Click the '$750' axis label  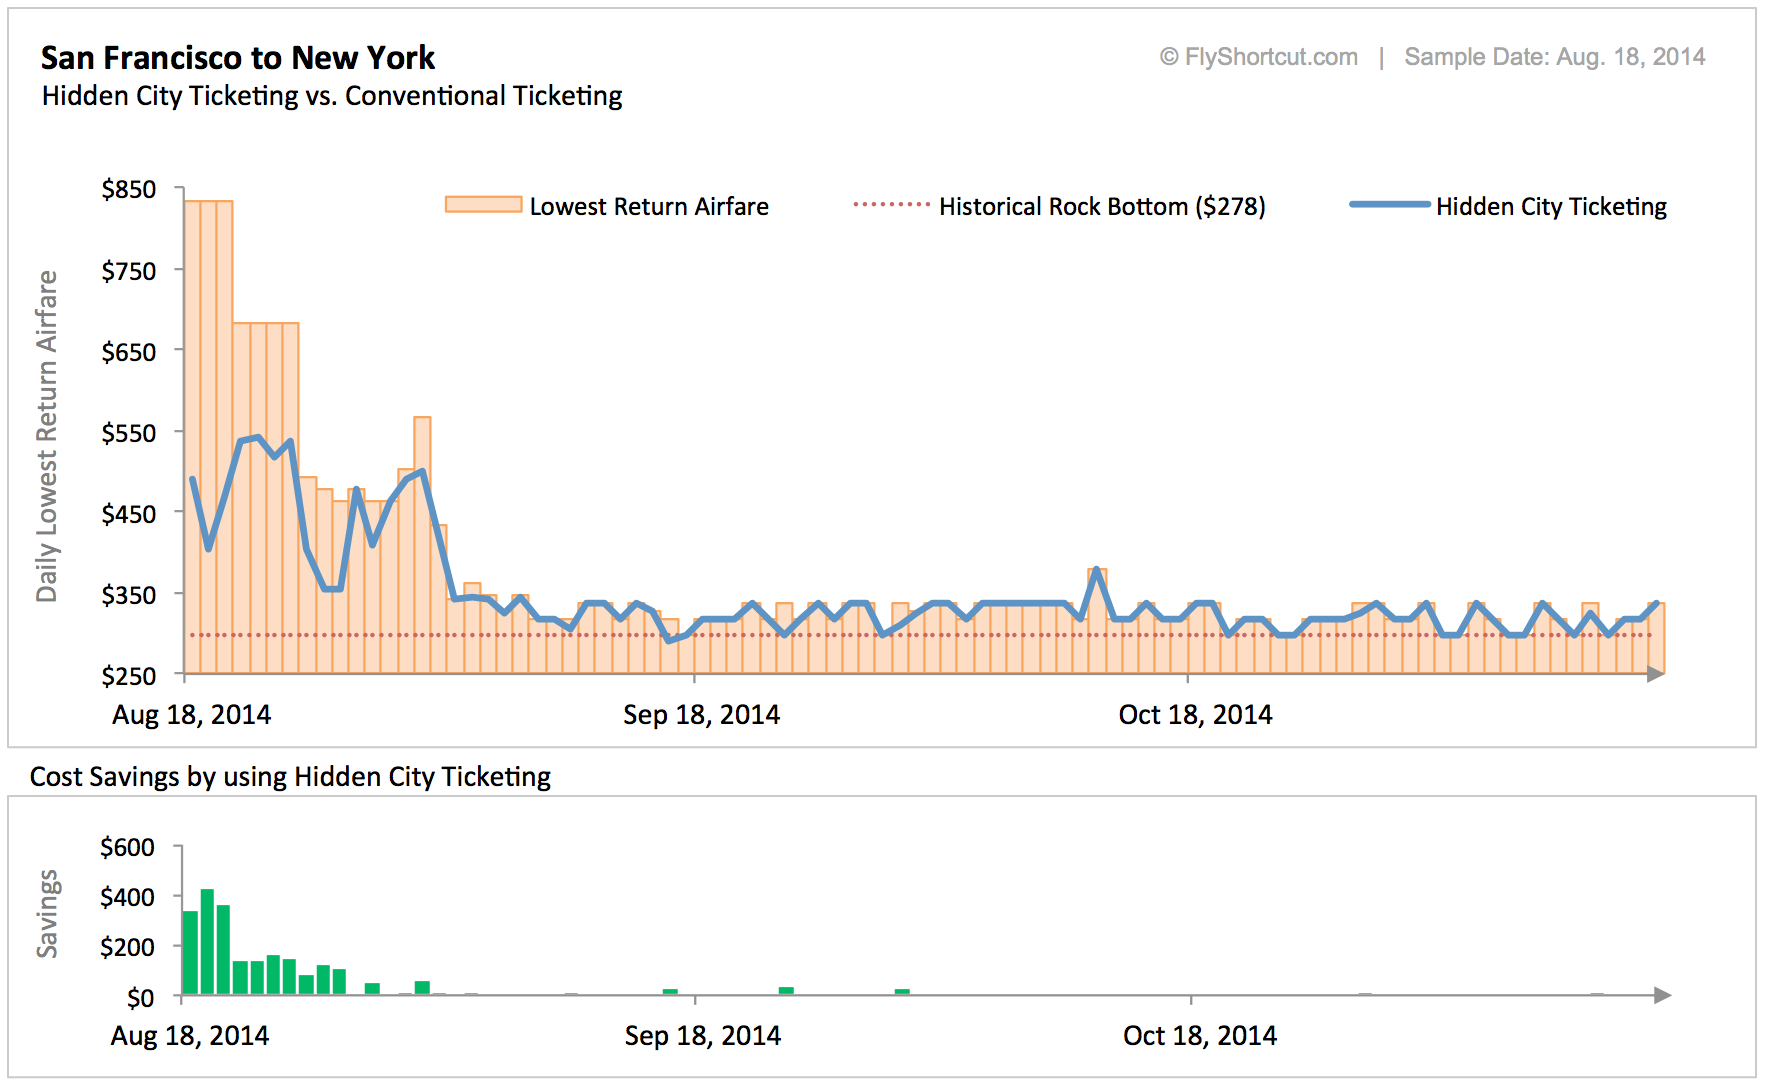(x=129, y=271)
